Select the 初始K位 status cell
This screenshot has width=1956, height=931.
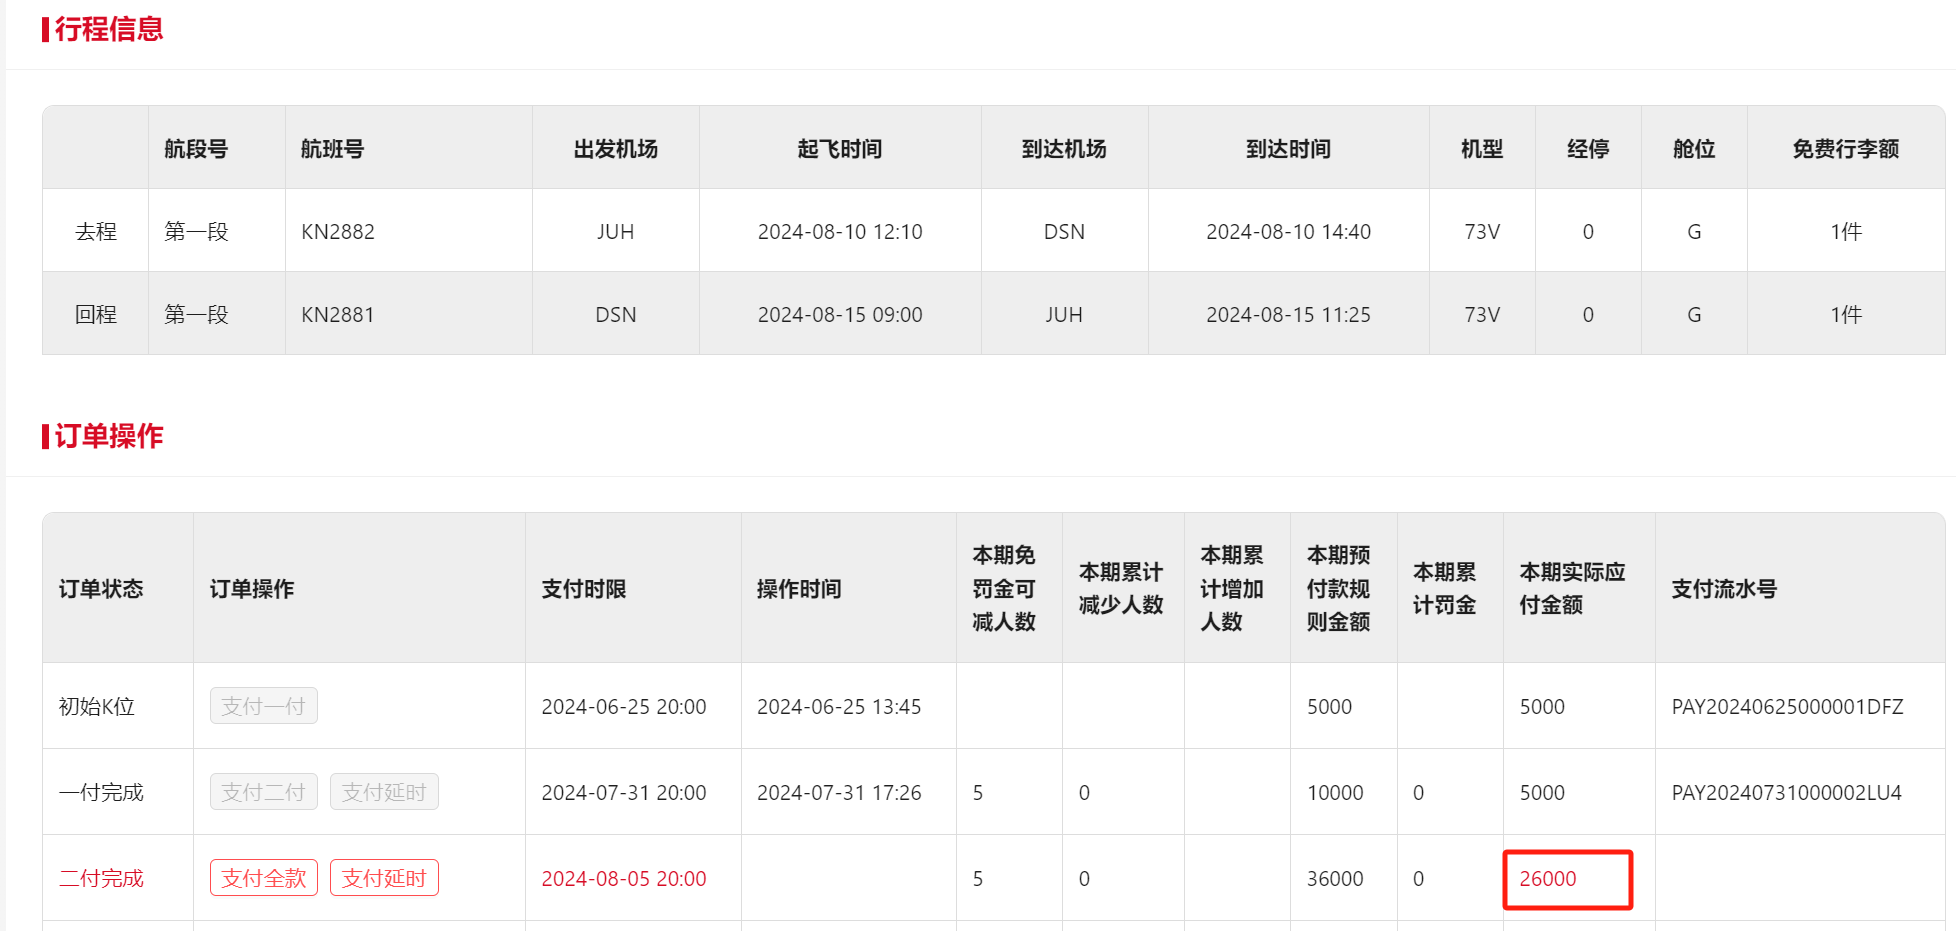pyautogui.click(x=97, y=707)
